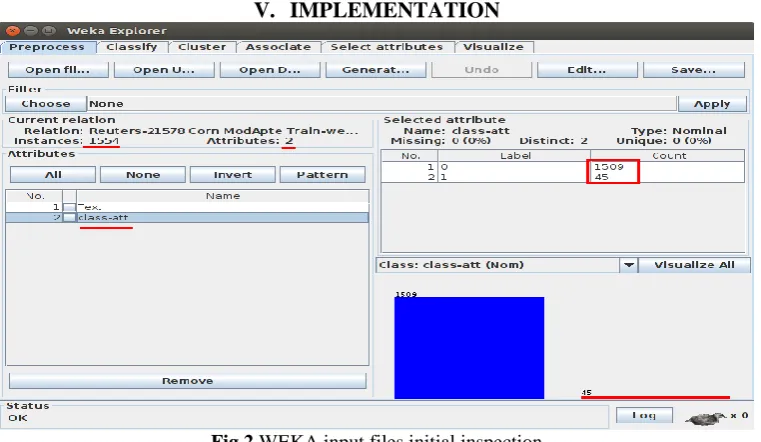The width and height of the screenshot is (761, 442).
Task: Click the Label column header
Action: [514, 156]
